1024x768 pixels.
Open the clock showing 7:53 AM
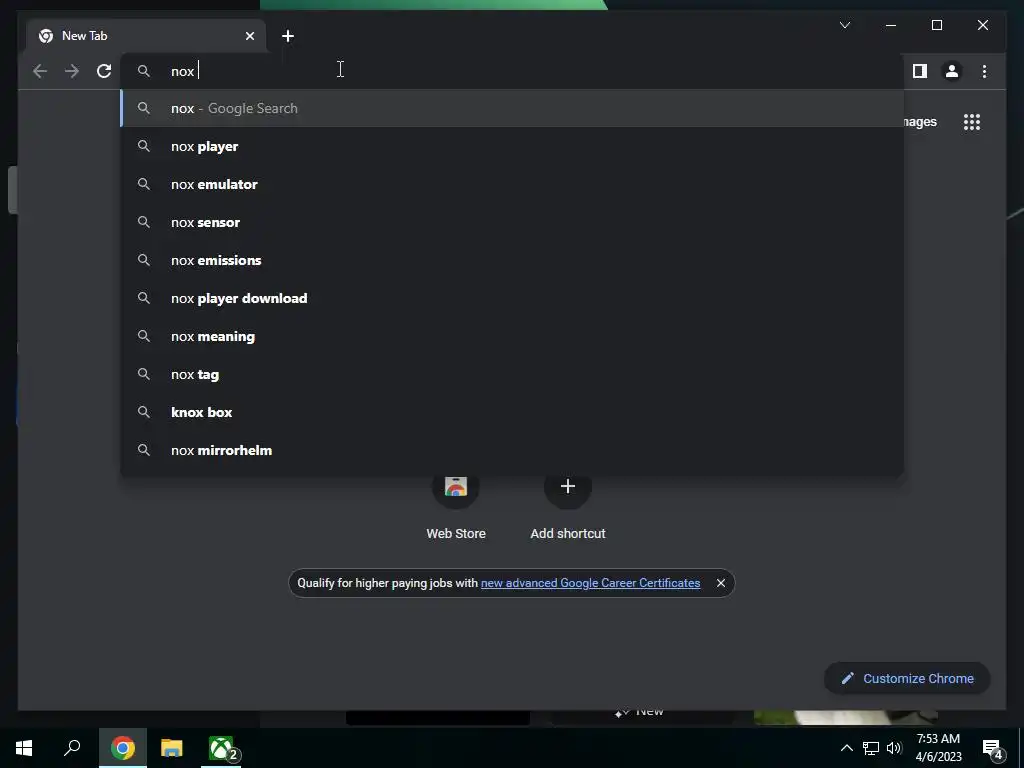point(938,748)
